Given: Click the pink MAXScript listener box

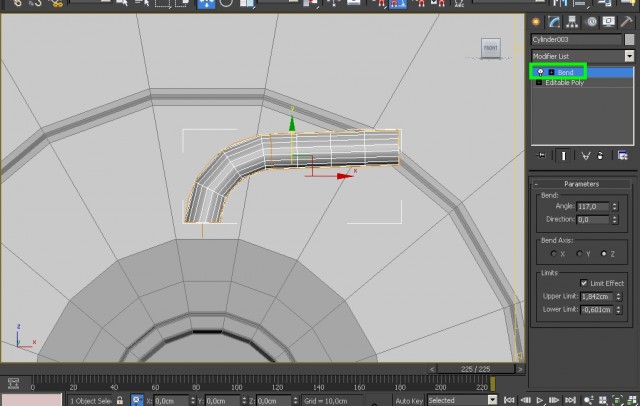Looking at the screenshot, I should 32,400.
